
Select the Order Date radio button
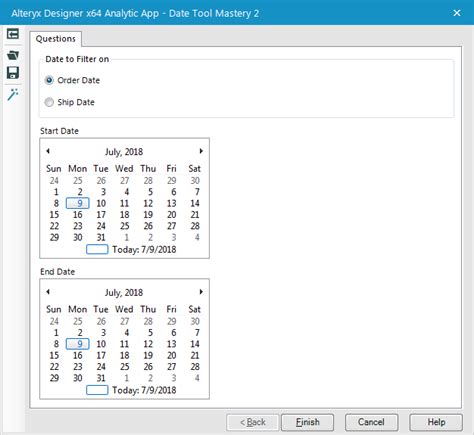coord(49,80)
